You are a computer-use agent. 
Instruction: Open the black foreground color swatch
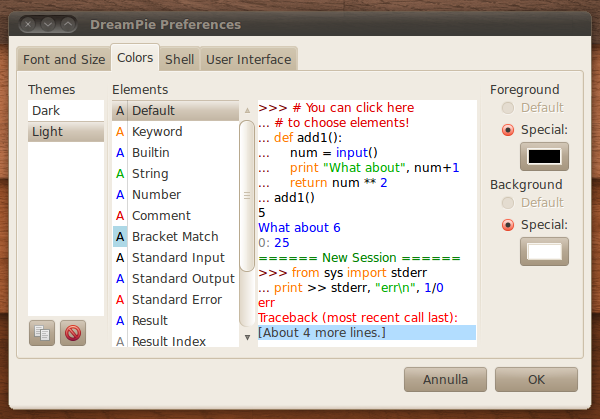tap(544, 157)
